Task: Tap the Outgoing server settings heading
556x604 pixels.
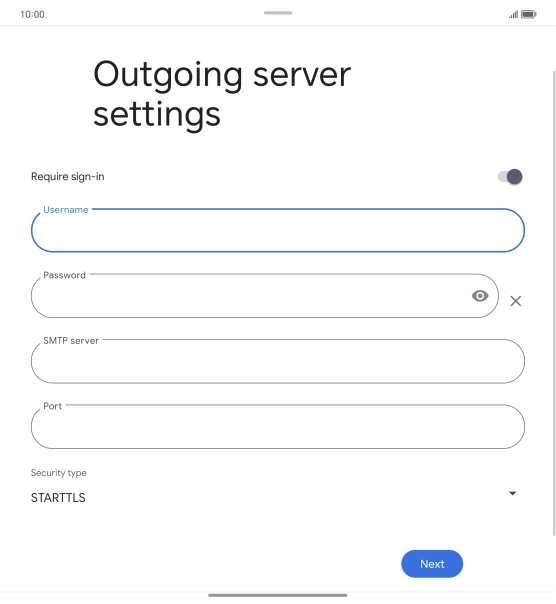Action: pos(222,94)
